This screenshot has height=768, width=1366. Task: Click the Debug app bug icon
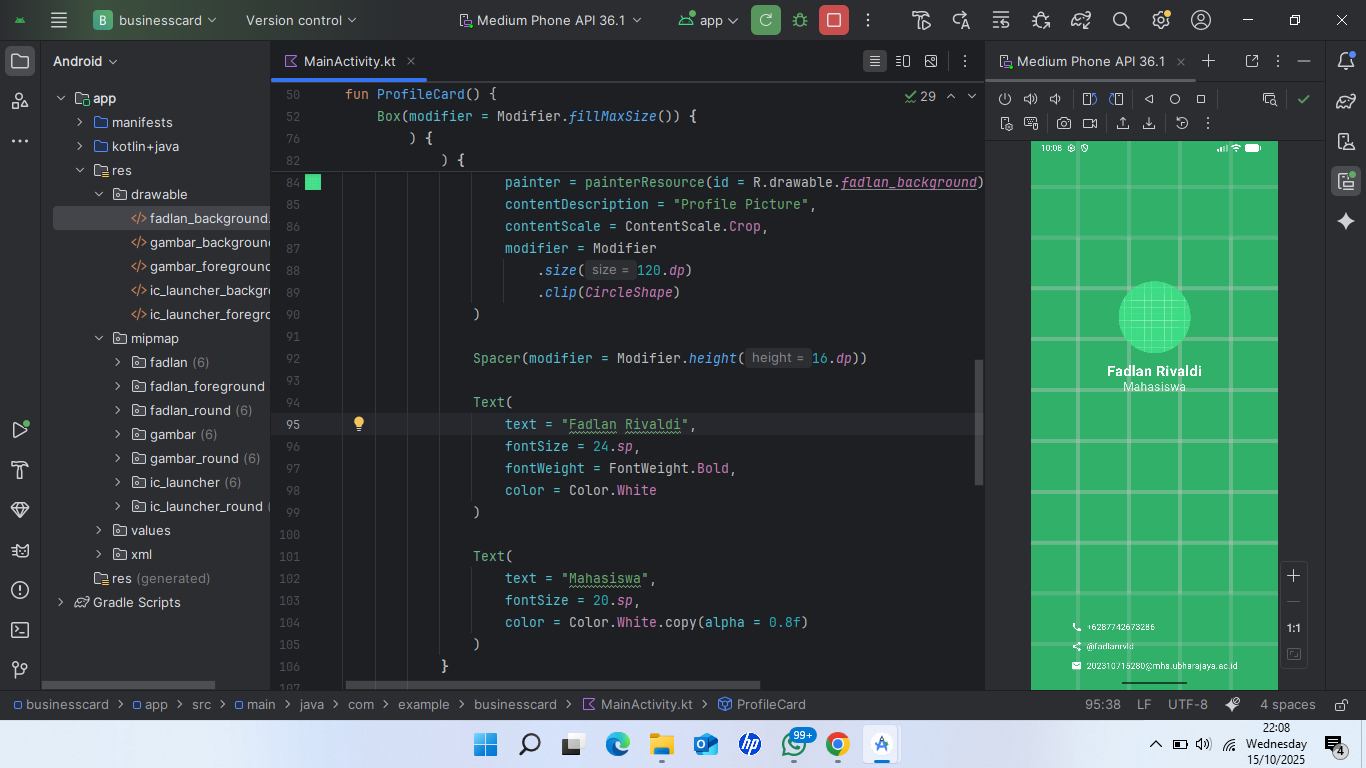[x=800, y=20]
